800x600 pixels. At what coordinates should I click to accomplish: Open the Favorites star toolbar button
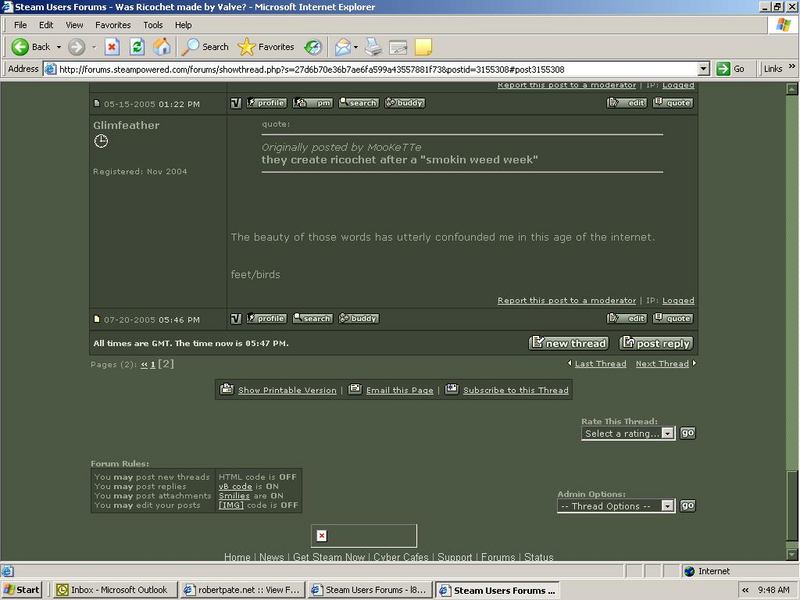[x=266, y=47]
